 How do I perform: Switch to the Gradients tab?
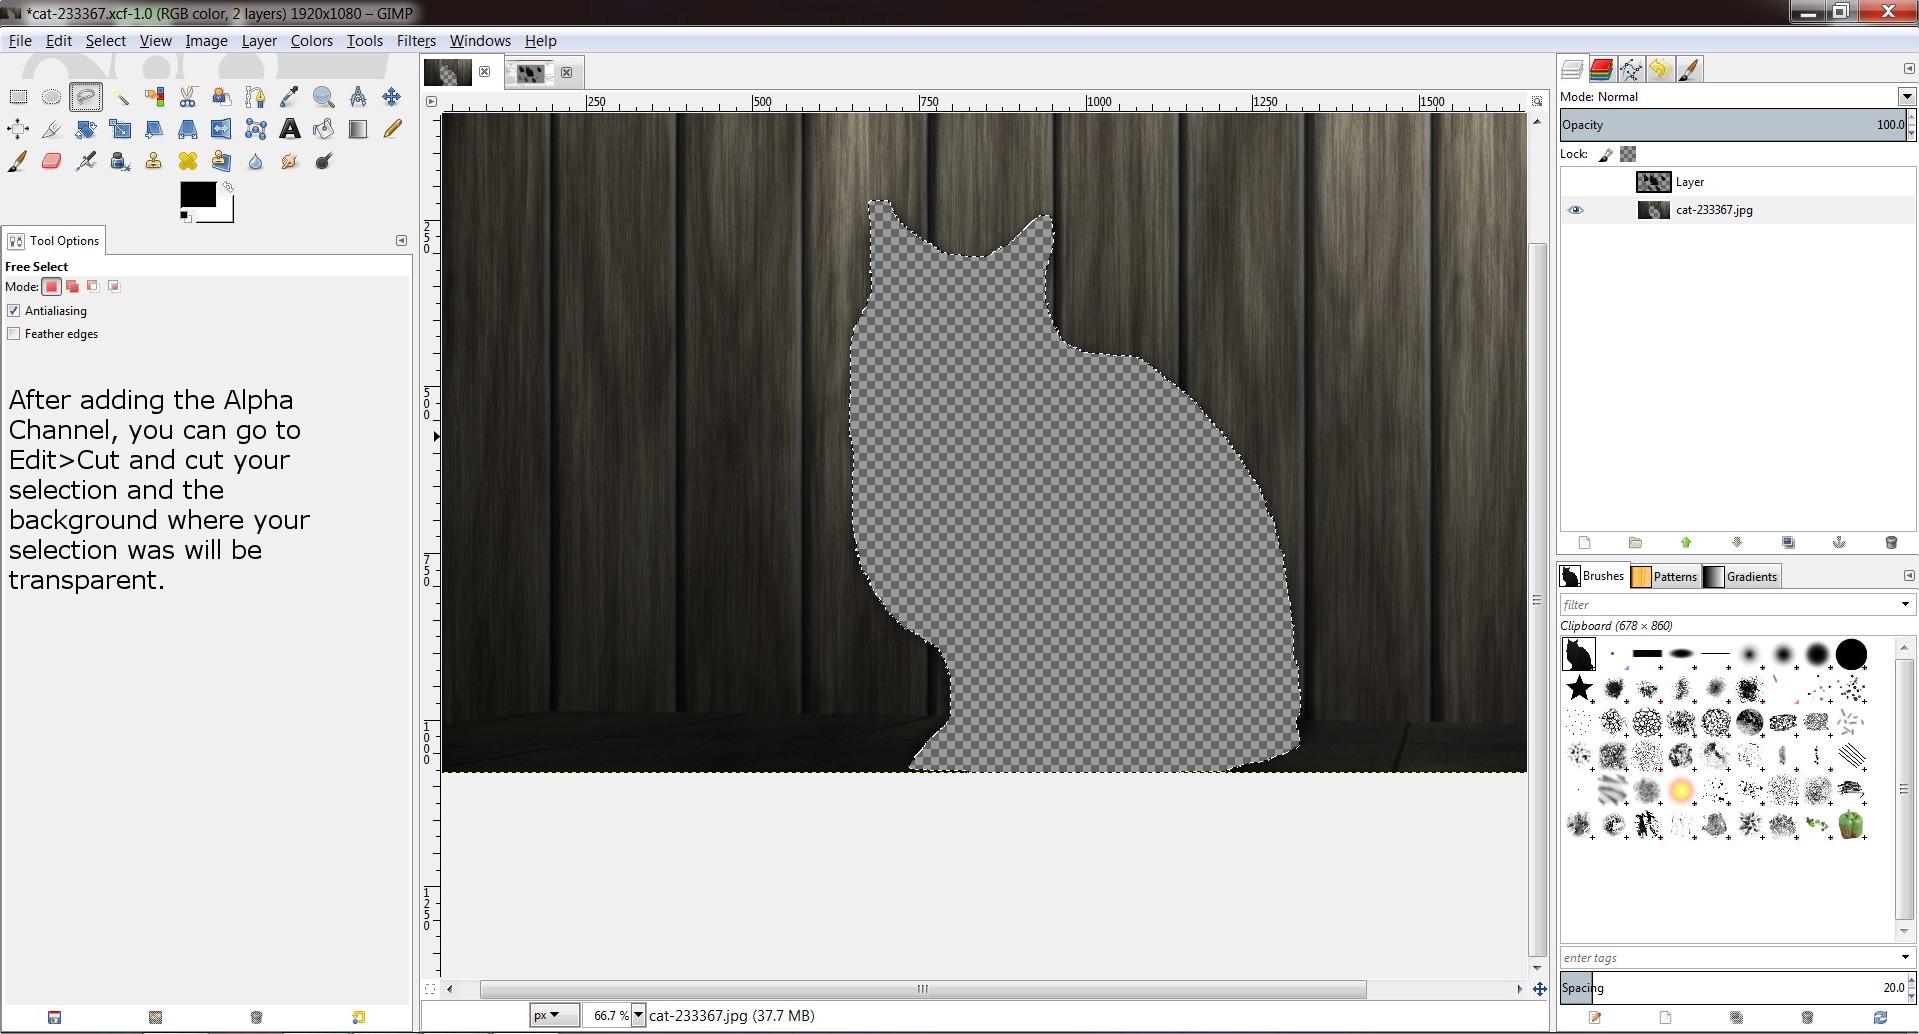[x=1740, y=576]
